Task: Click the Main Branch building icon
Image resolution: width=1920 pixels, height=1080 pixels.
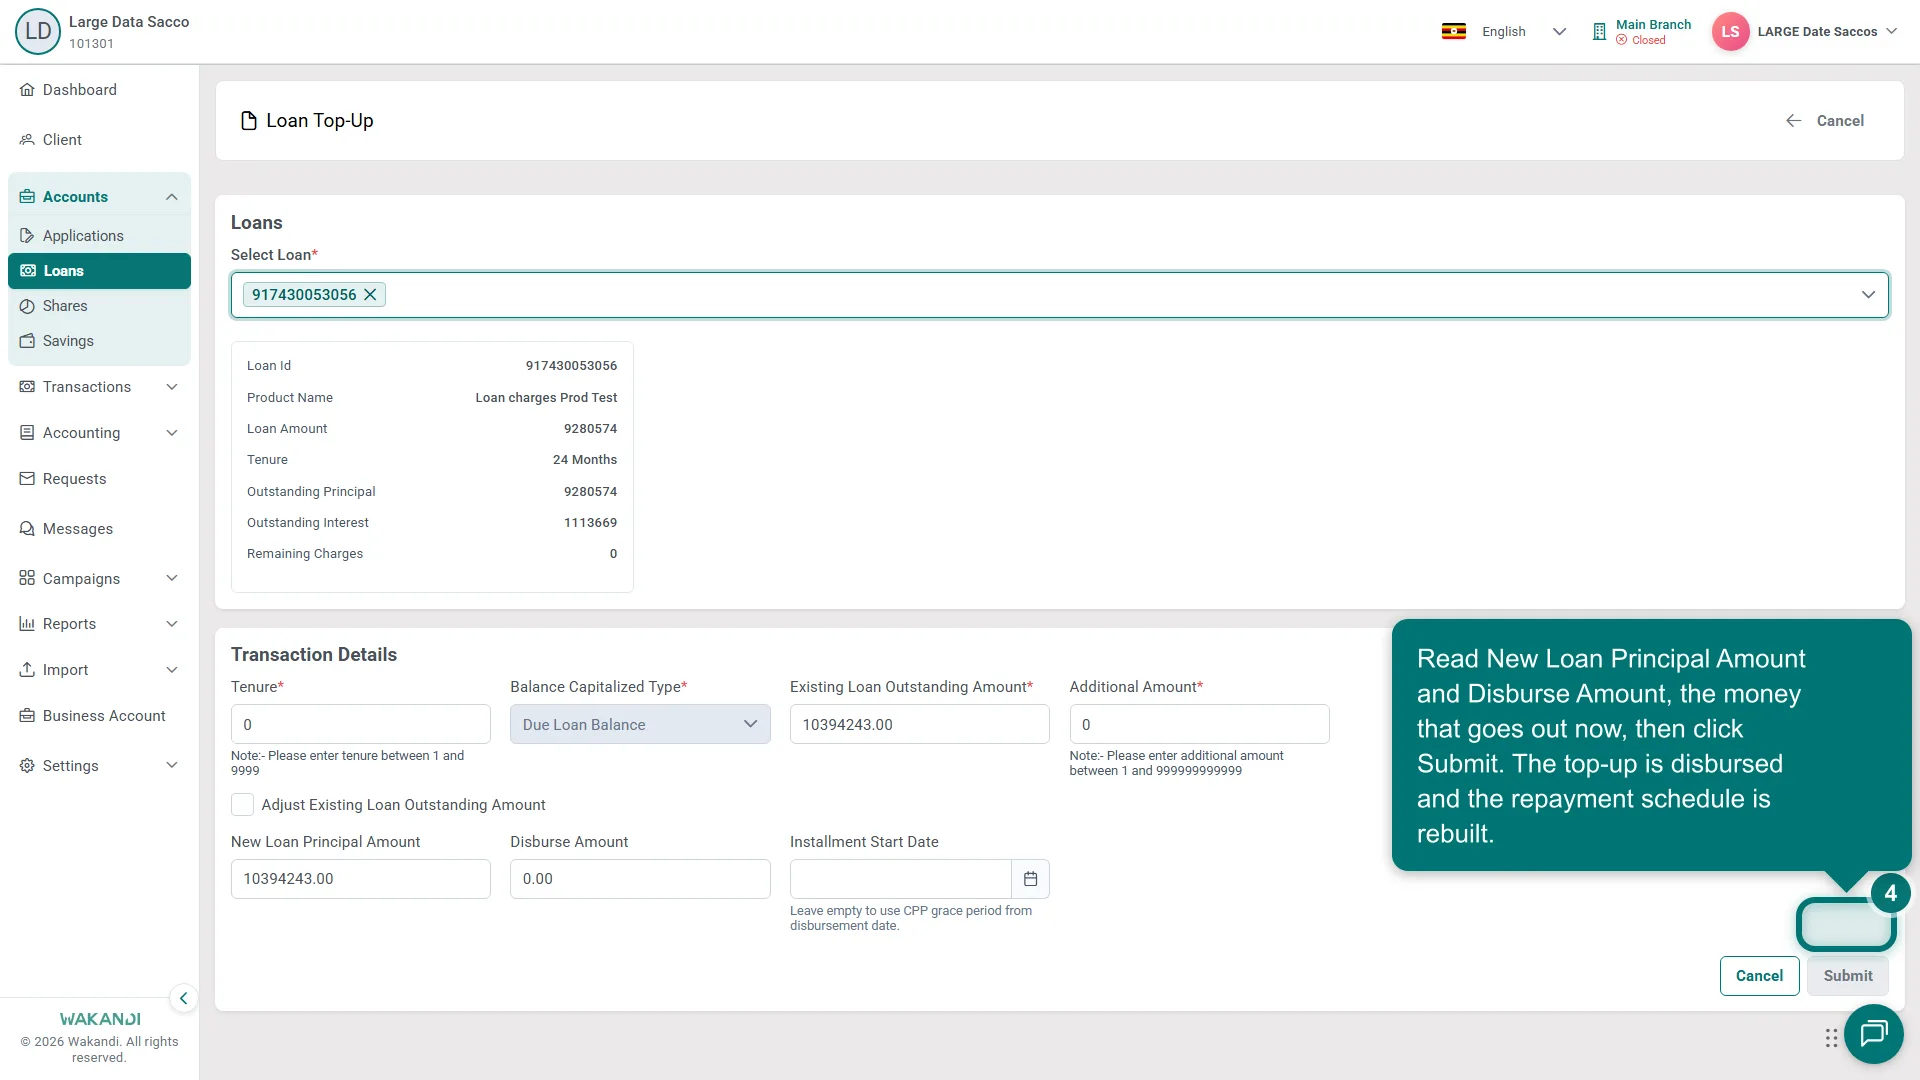Action: (1599, 32)
